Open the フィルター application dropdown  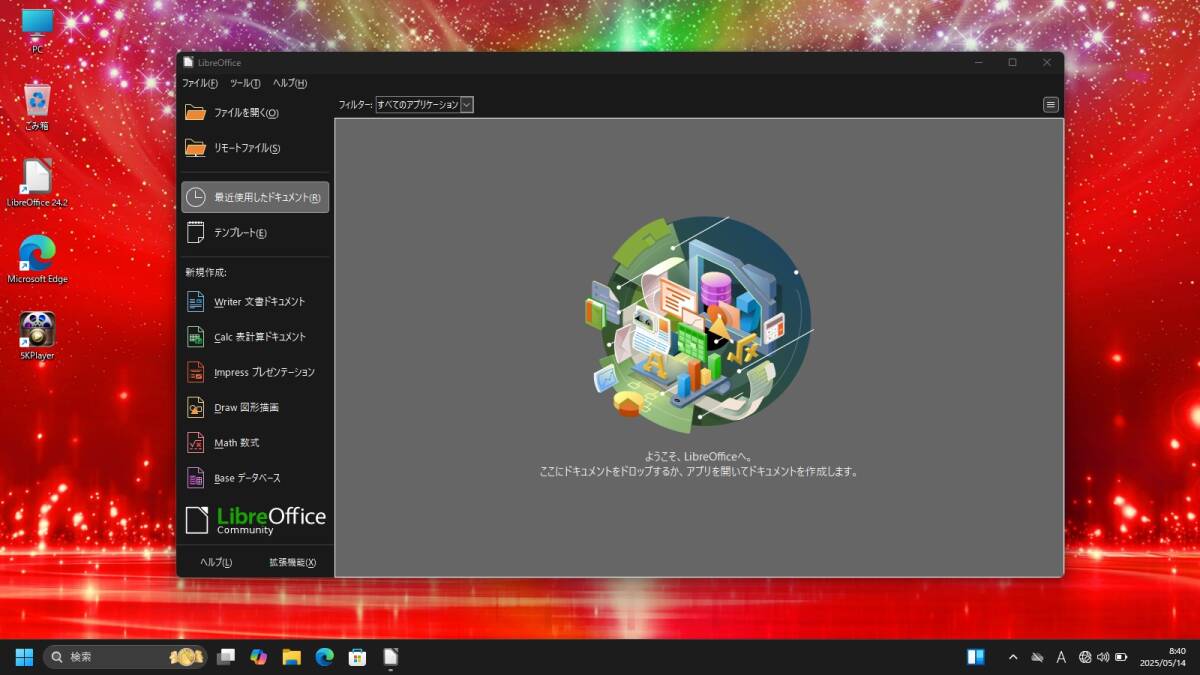click(424, 104)
